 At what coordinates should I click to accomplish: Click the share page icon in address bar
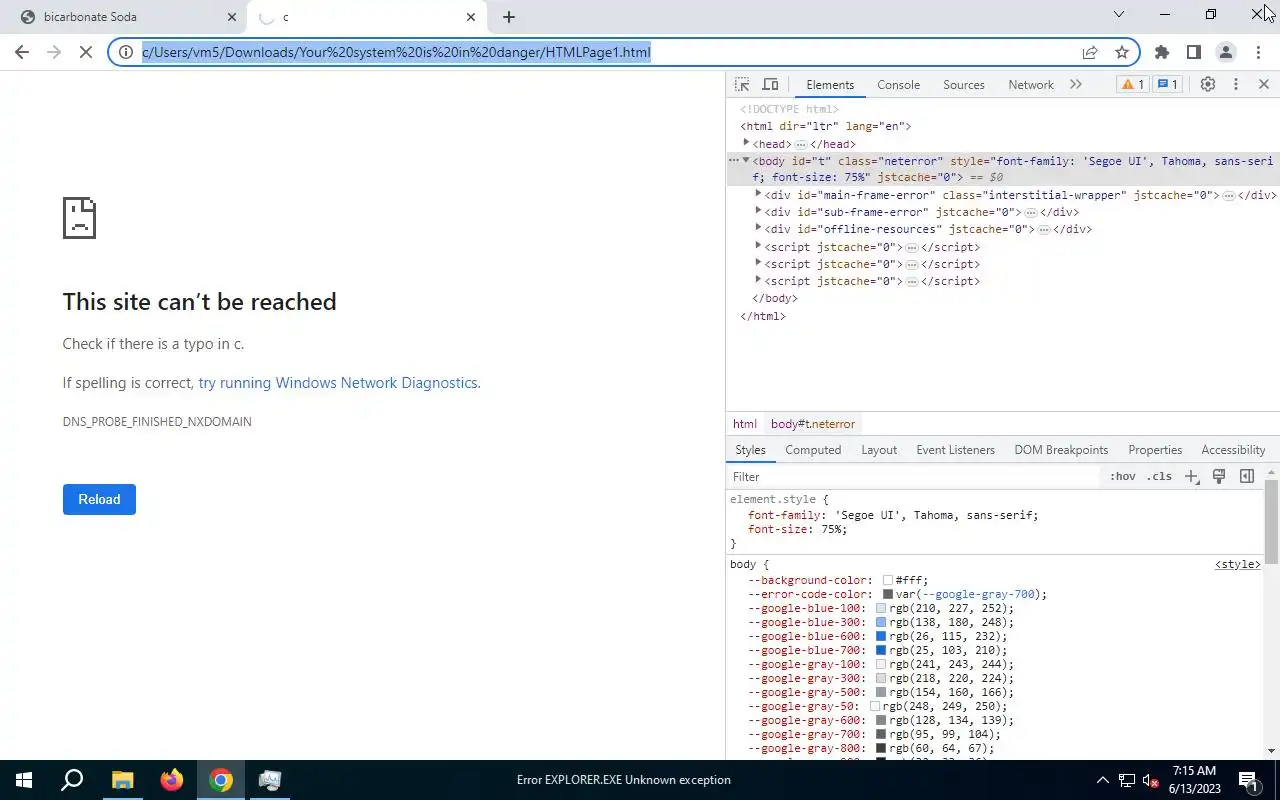[x=1090, y=52]
